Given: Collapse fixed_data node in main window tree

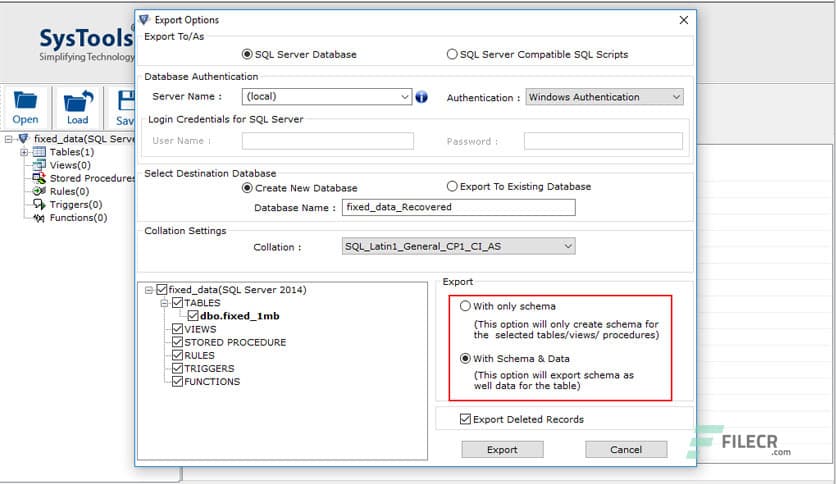Looking at the screenshot, I should click(x=9, y=139).
